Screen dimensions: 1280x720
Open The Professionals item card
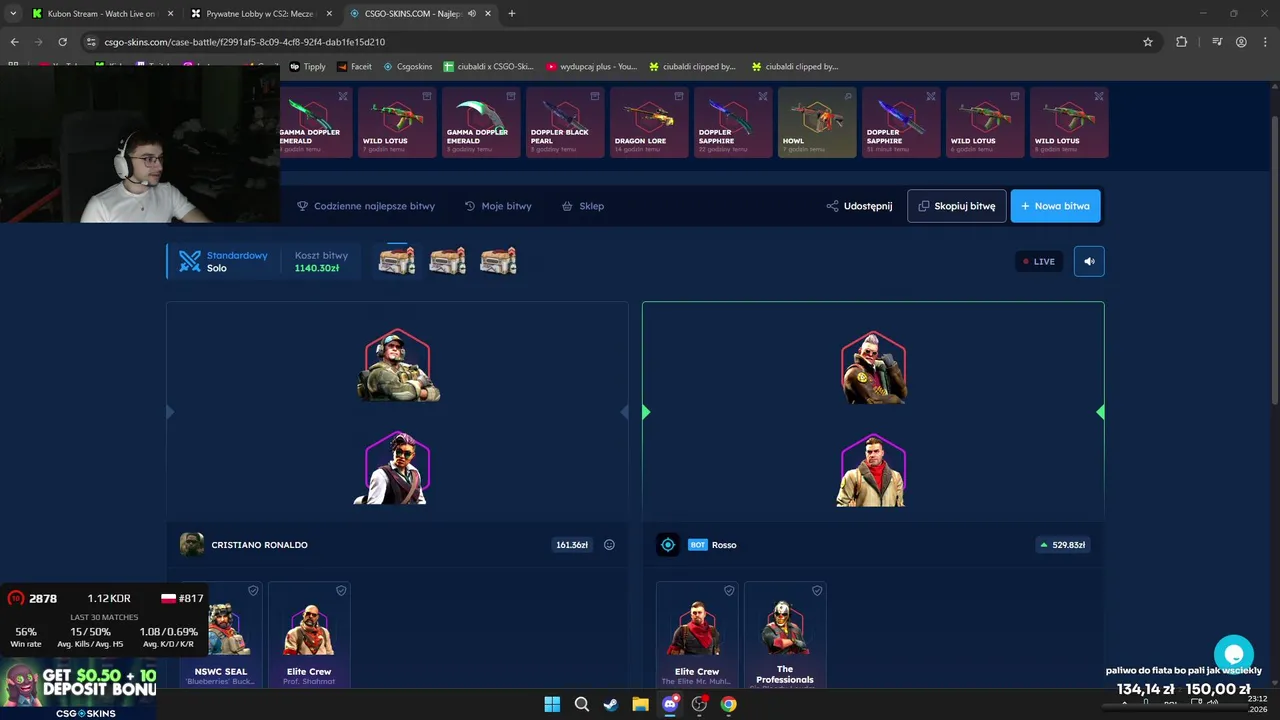coord(785,634)
